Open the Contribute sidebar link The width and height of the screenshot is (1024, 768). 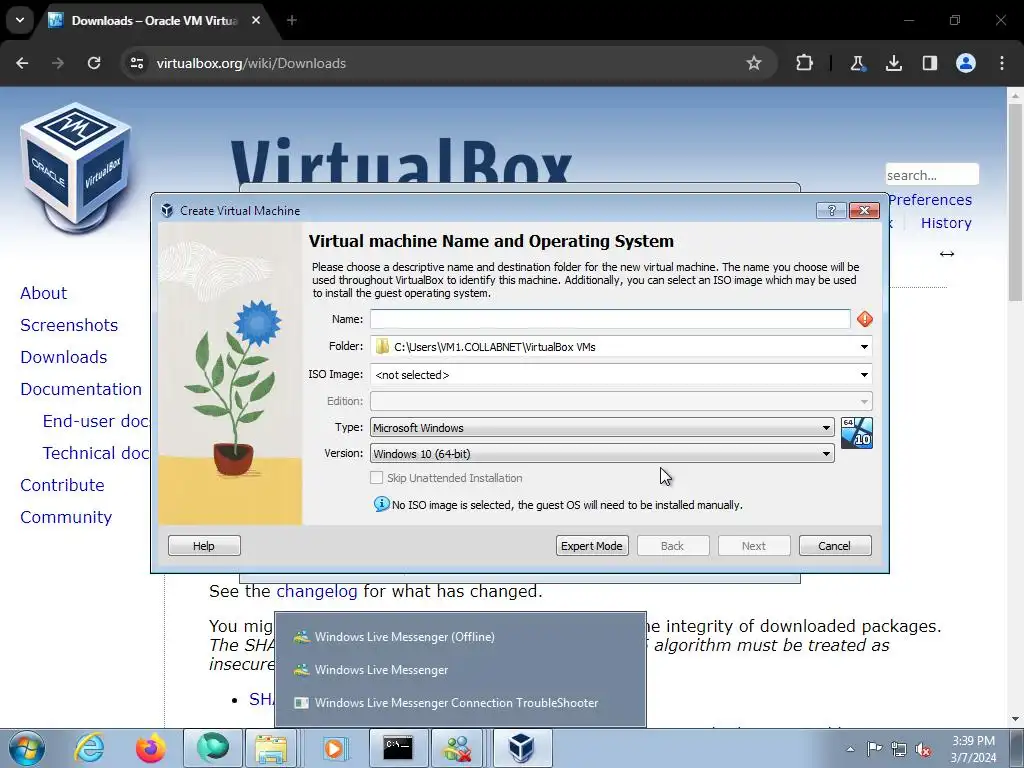(x=62, y=485)
